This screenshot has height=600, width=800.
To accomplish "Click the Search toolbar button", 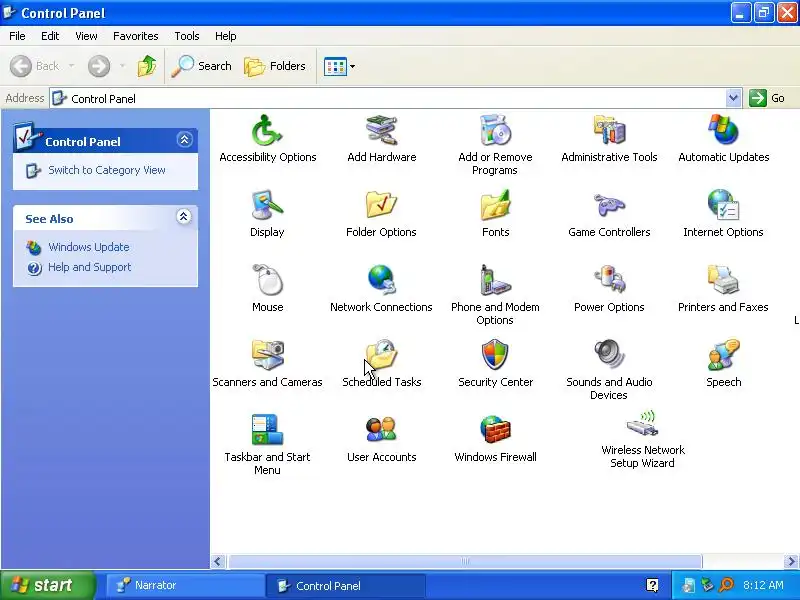I will [x=201, y=66].
